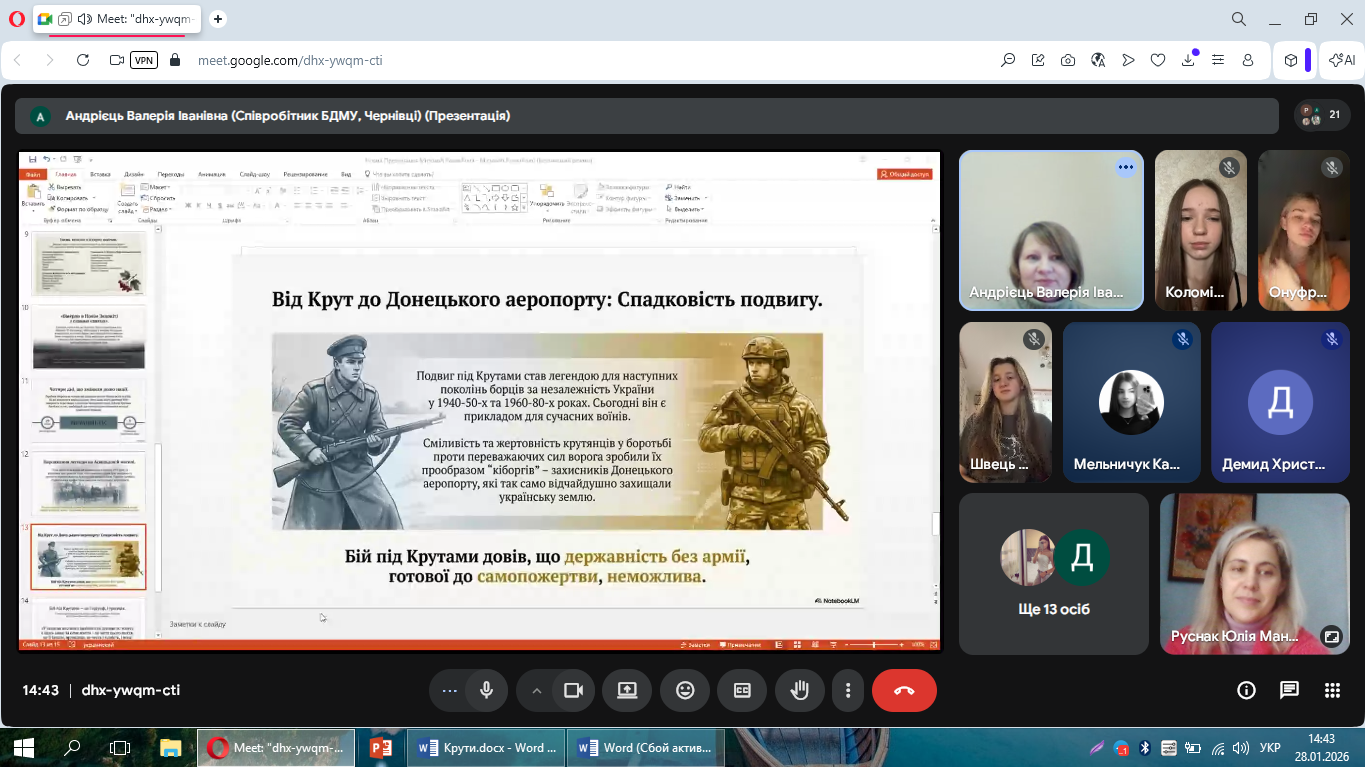The image size is (1365, 767).
Task: Show participants list with 21 people
Action: (x=1322, y=115)
